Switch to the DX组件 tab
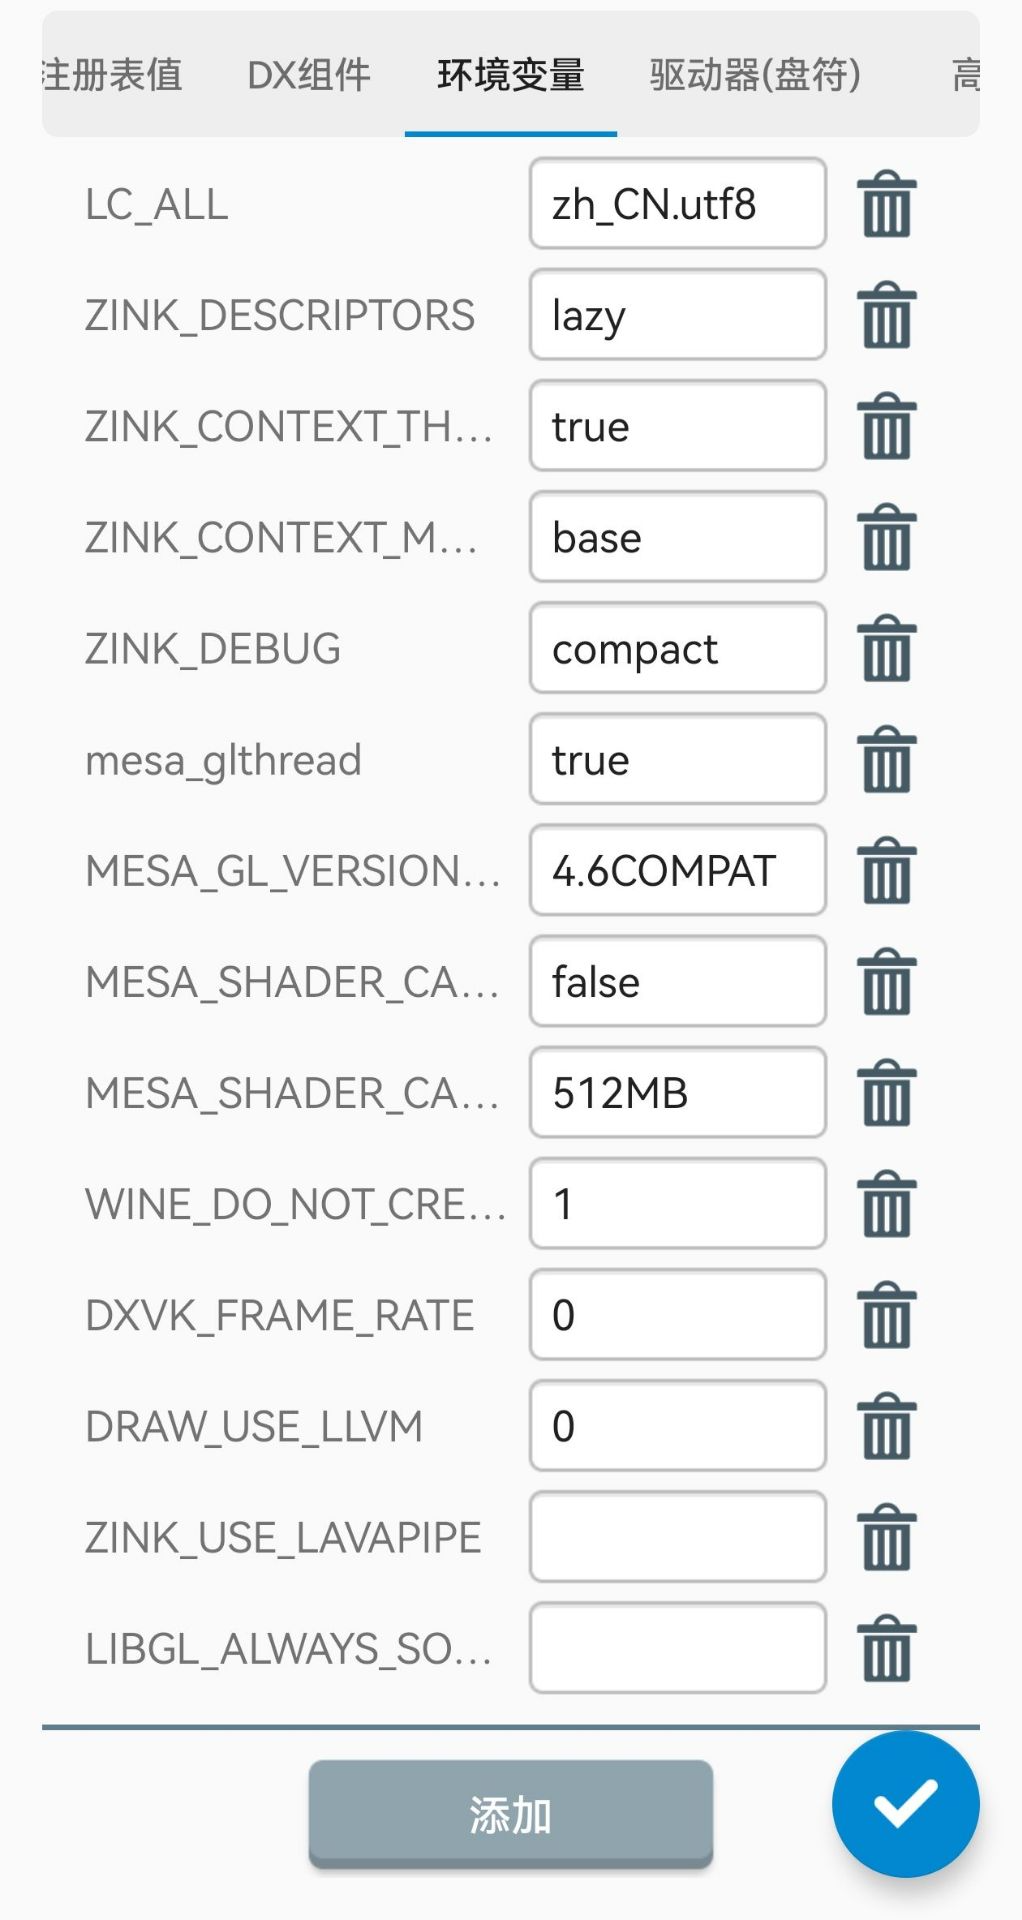 coord(309,75)
